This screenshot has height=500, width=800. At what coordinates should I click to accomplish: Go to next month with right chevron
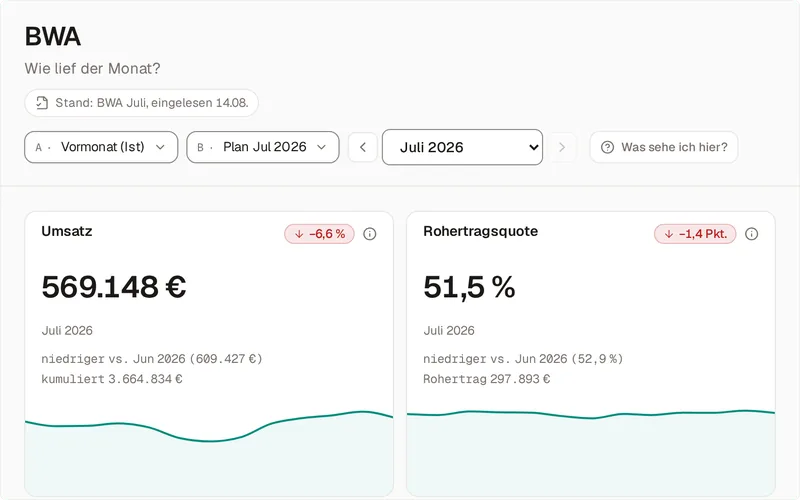pos(562,147)
